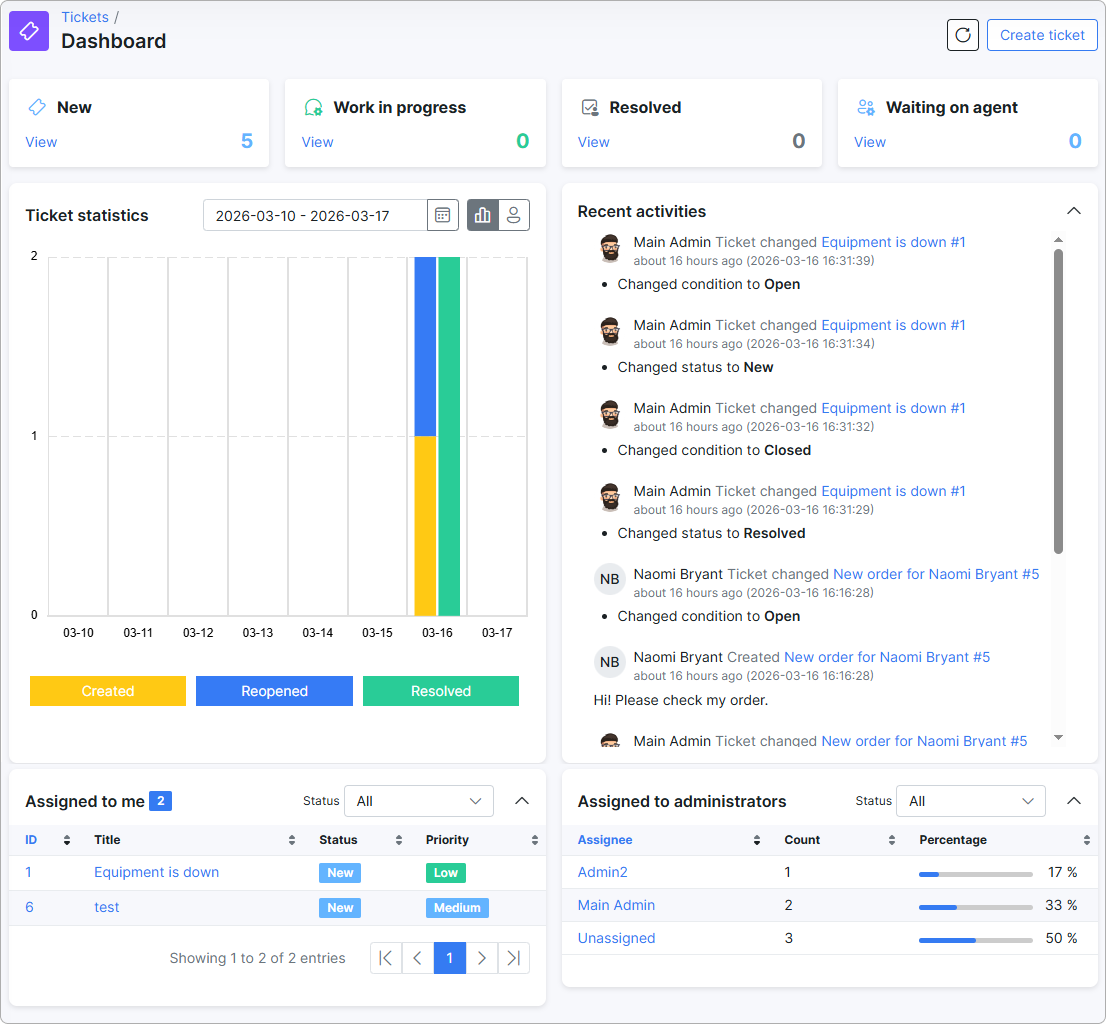Click the NB avatar on Created activity
Image resolution: width=1106 pixels, height=1024 pixels.
609,662
